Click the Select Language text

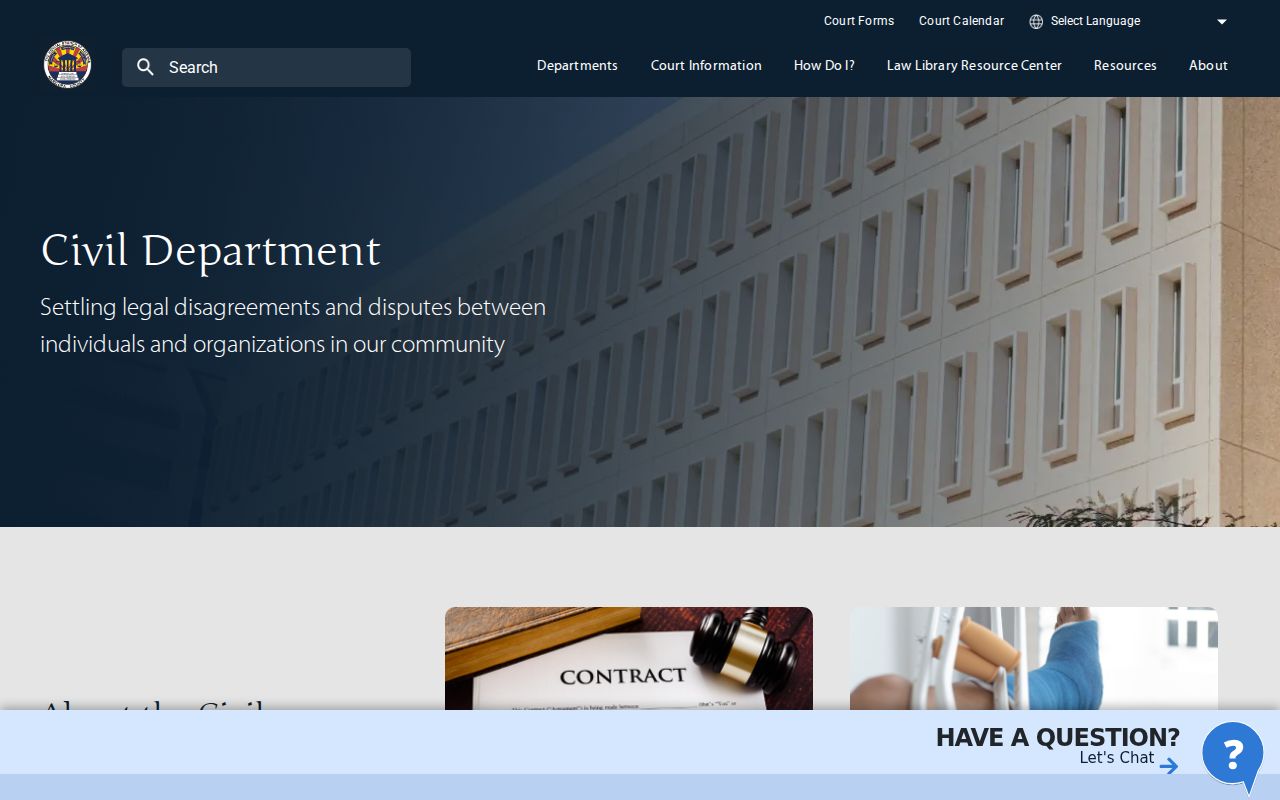tap(1095, 21)
